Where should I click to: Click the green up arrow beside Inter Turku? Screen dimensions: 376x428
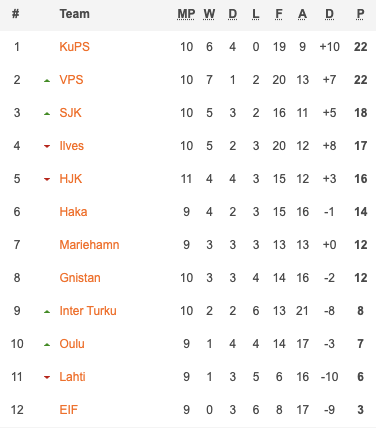47,311
